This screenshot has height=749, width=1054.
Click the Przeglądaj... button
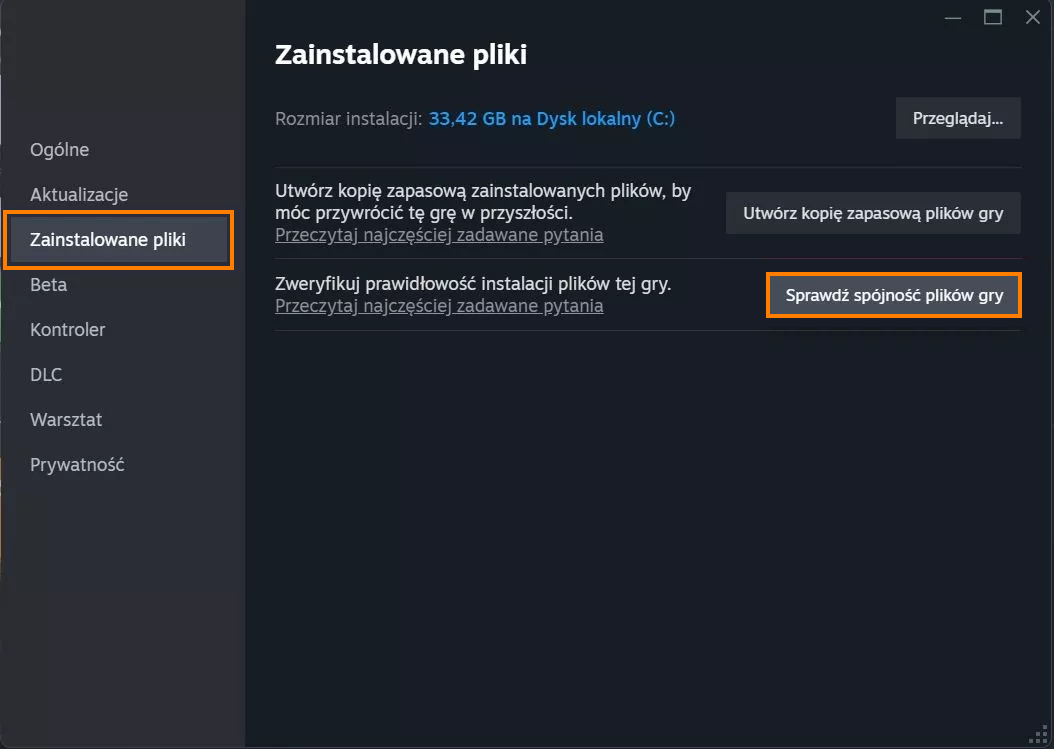click(x=958, y=118)
